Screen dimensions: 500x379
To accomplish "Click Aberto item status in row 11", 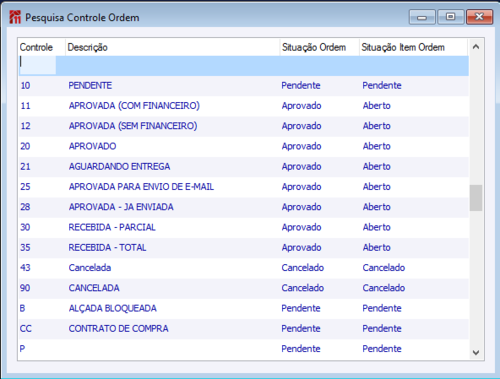I will point(377,106).
